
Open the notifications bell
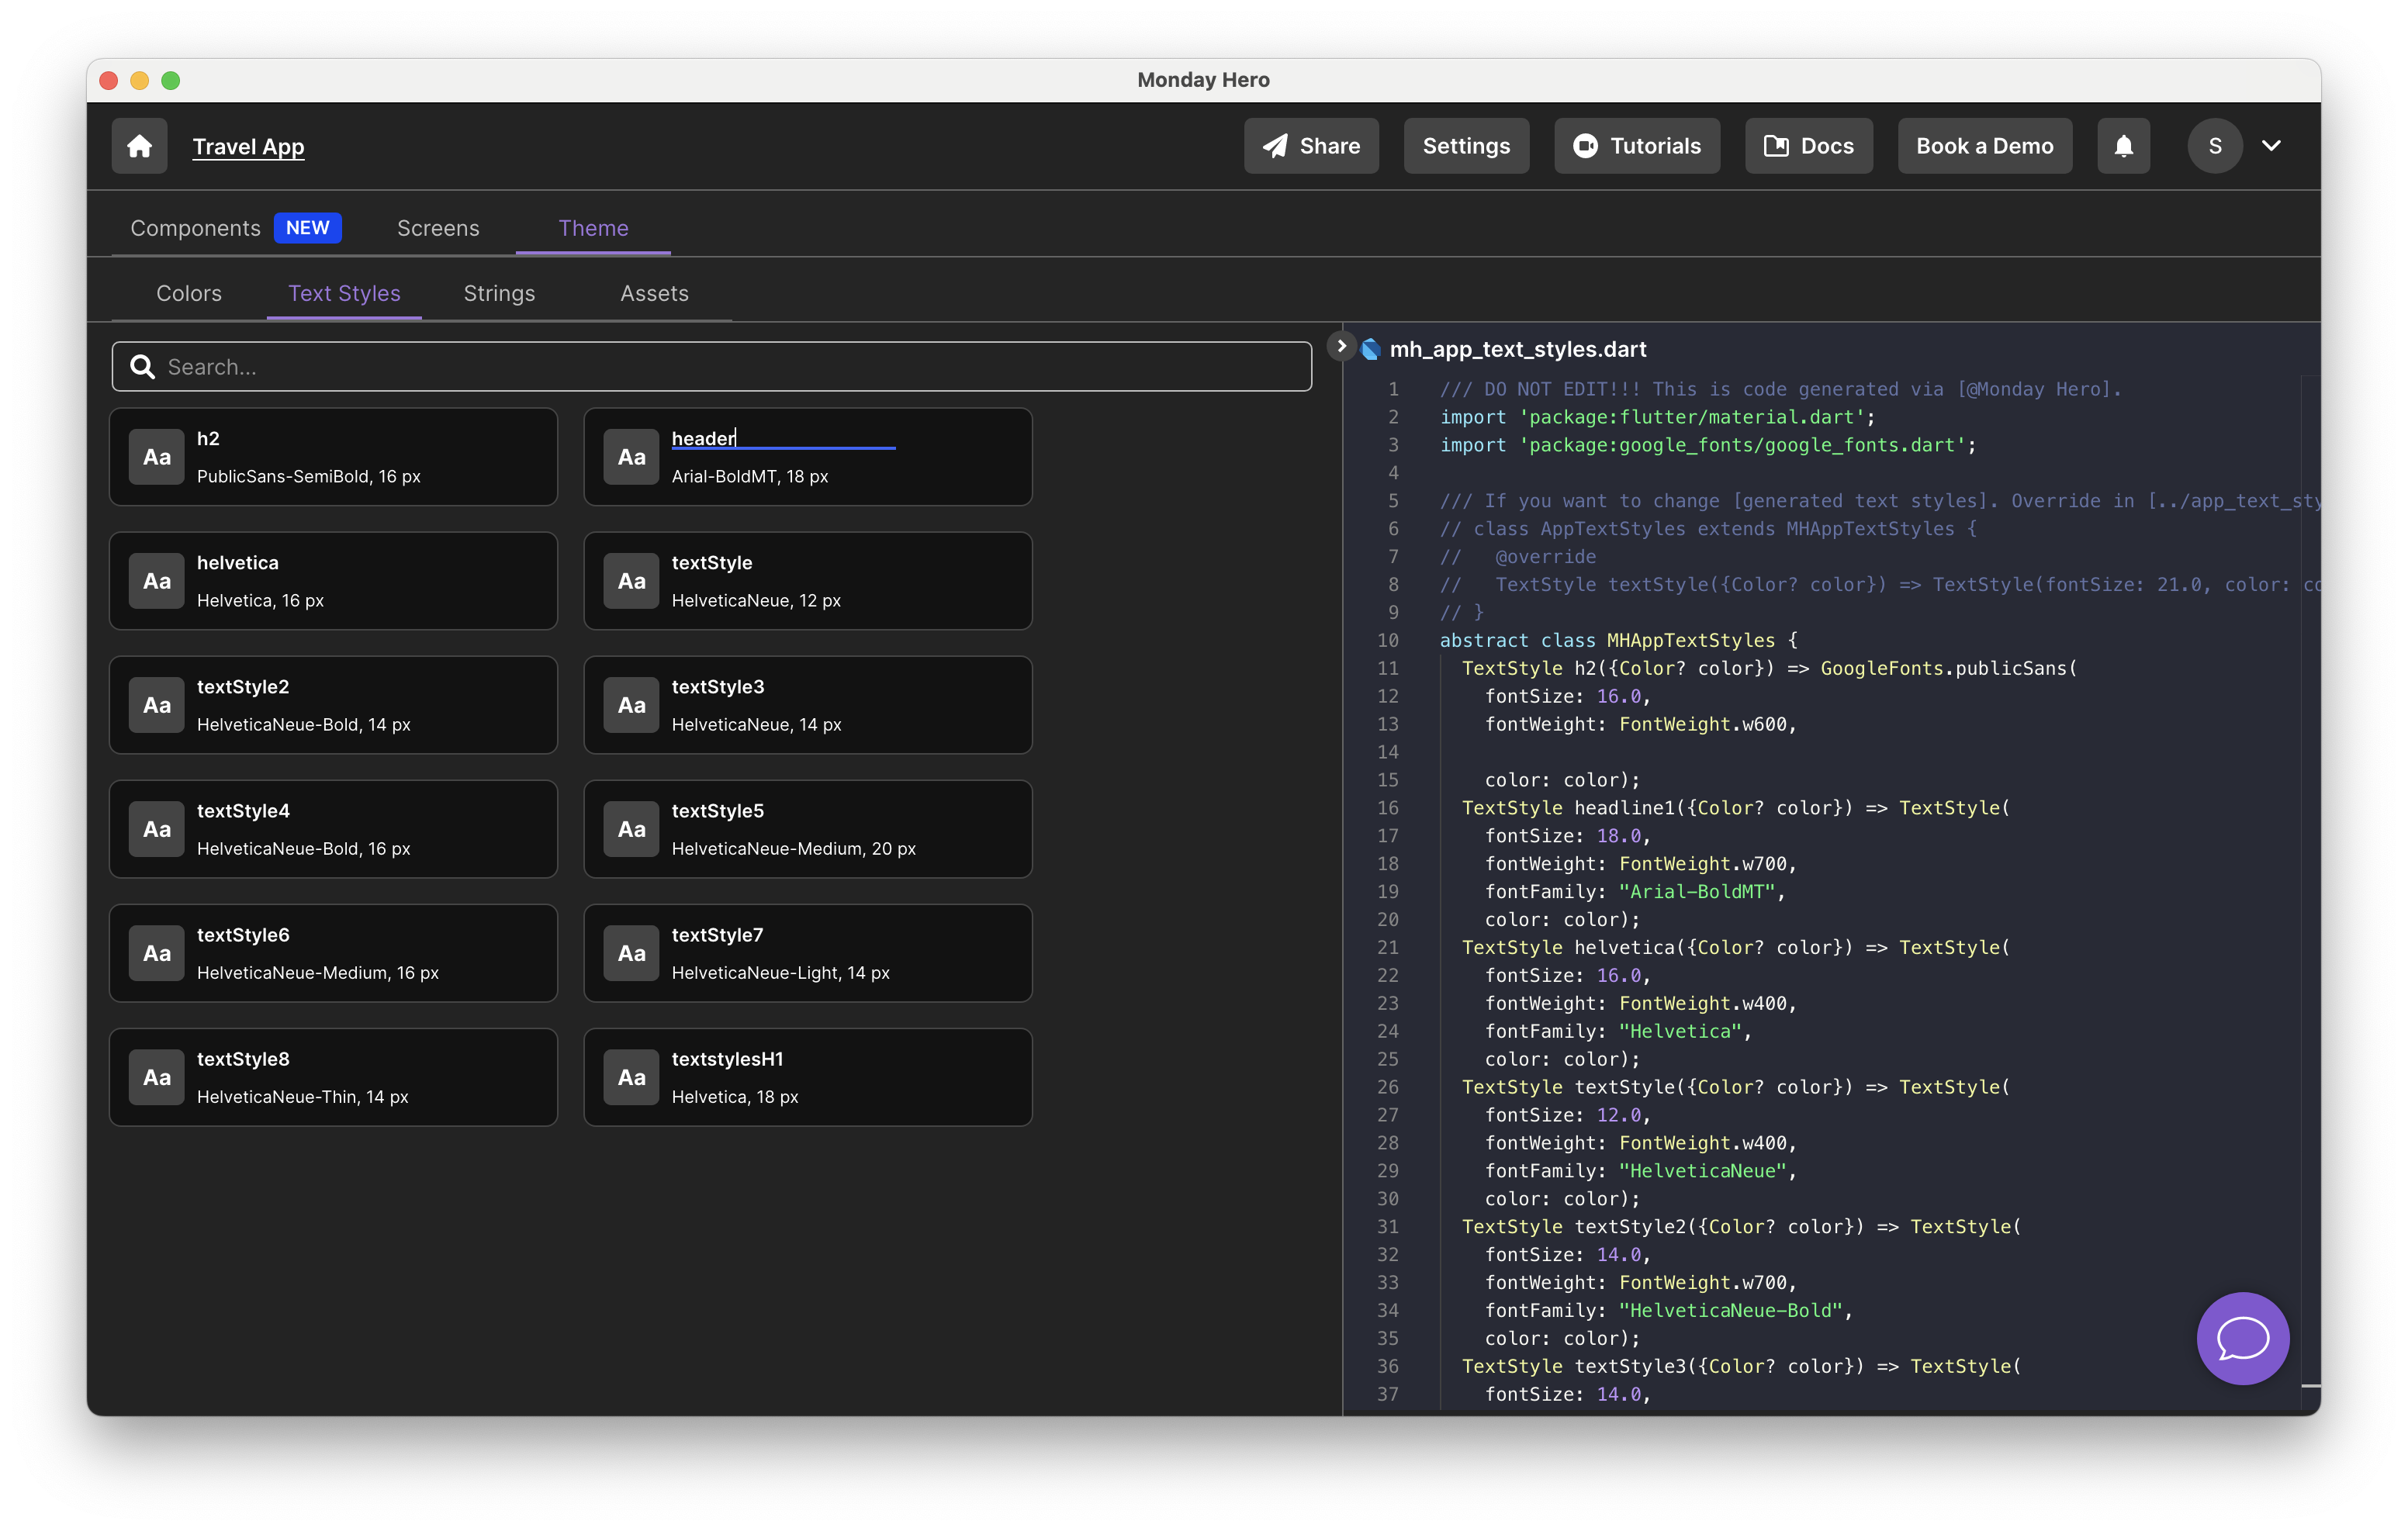(x=2123, y=146)
